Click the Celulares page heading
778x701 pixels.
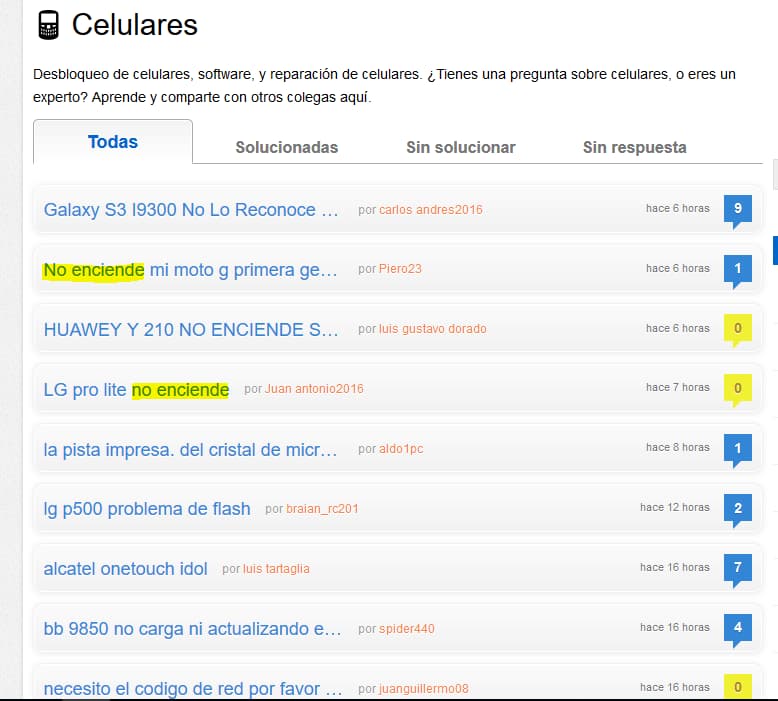coord(134,25)
